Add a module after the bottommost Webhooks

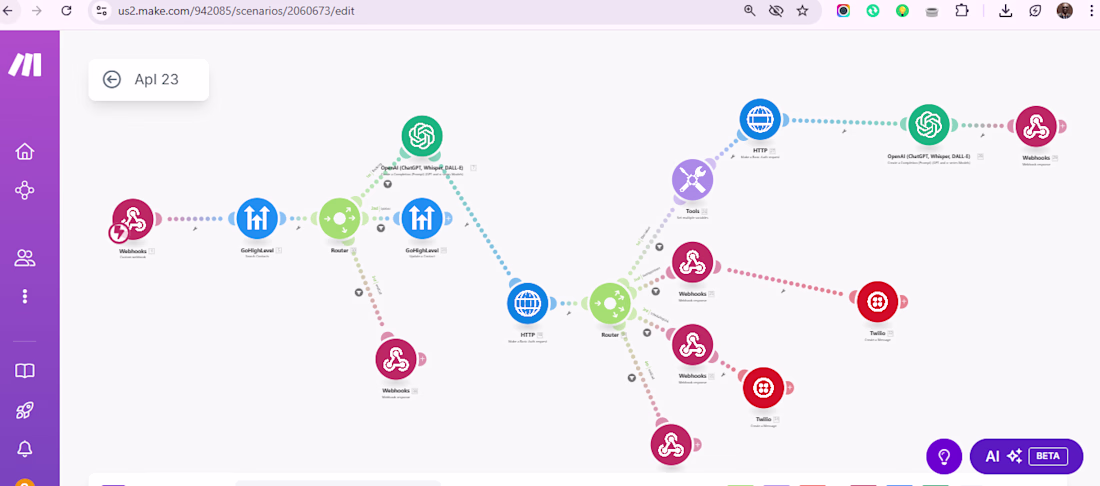[697, 445]
